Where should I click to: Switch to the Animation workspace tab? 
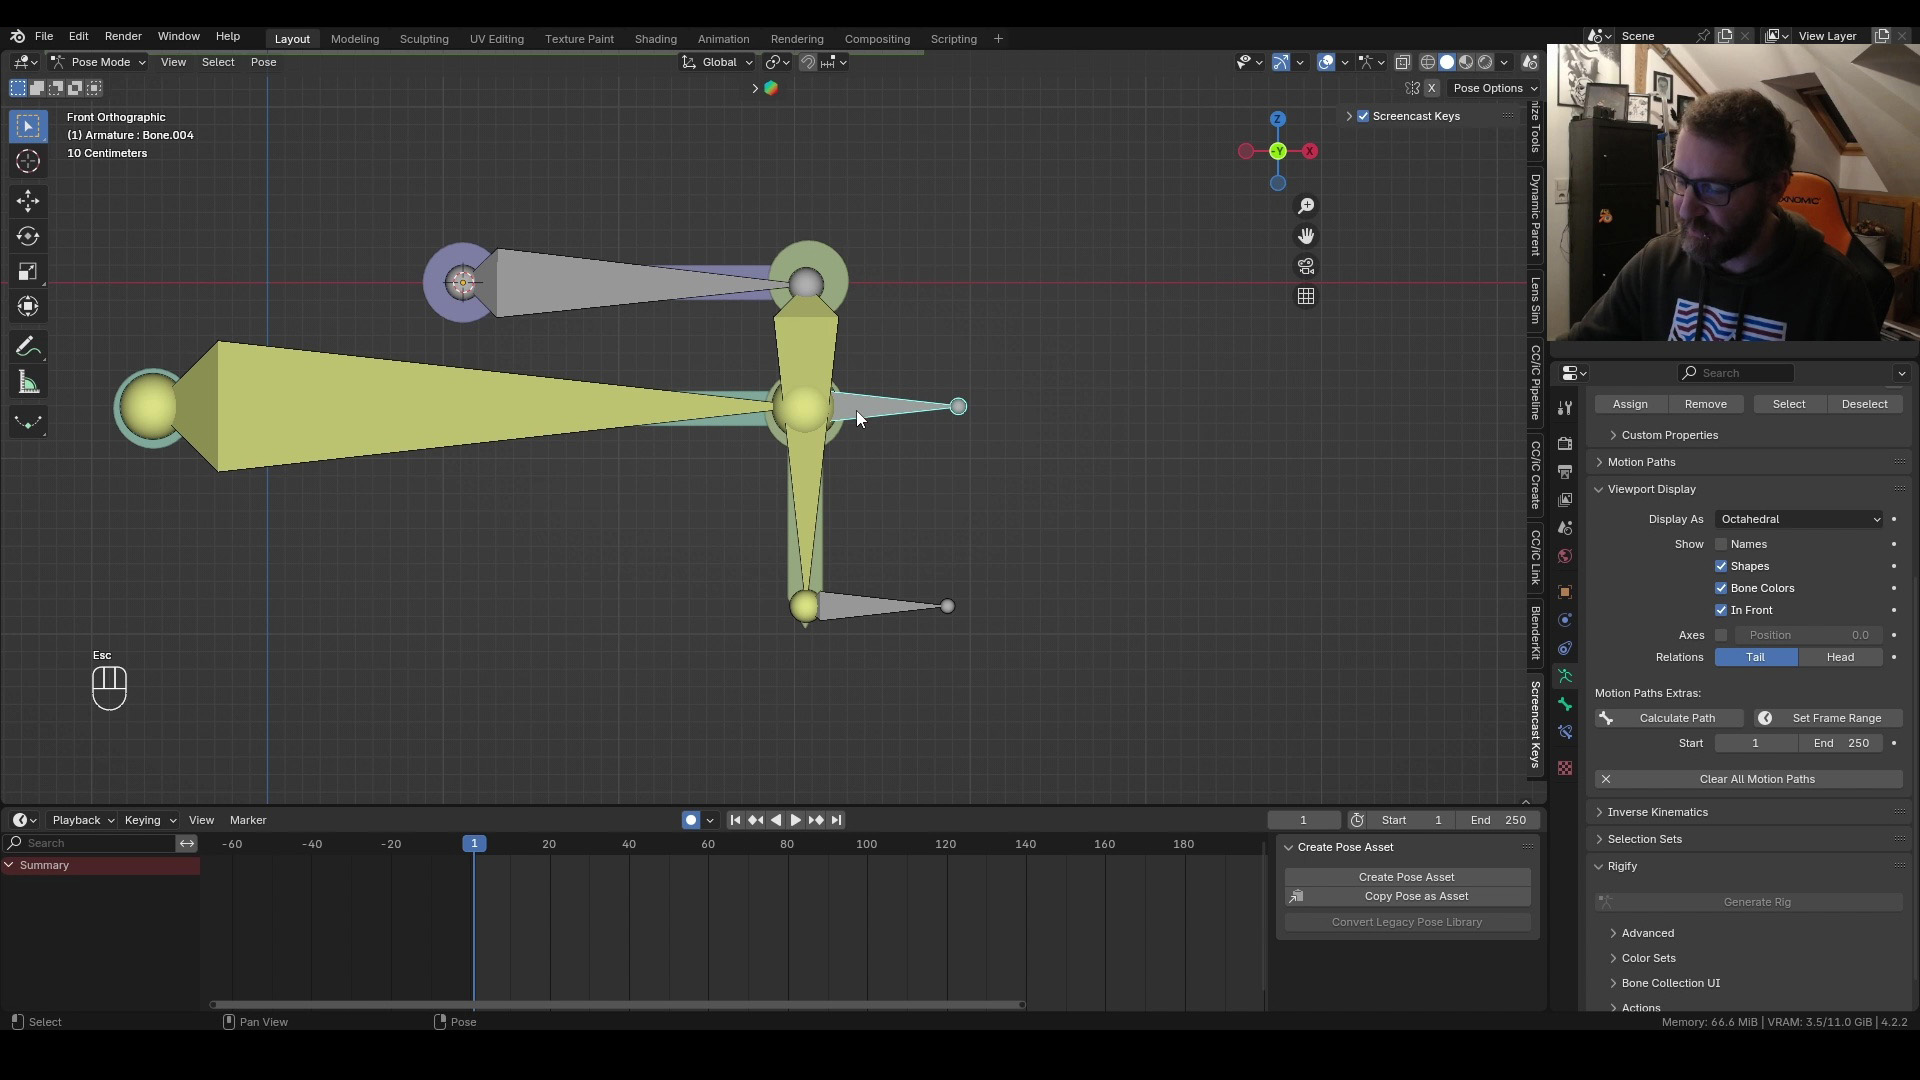click(x=723, y=39)
